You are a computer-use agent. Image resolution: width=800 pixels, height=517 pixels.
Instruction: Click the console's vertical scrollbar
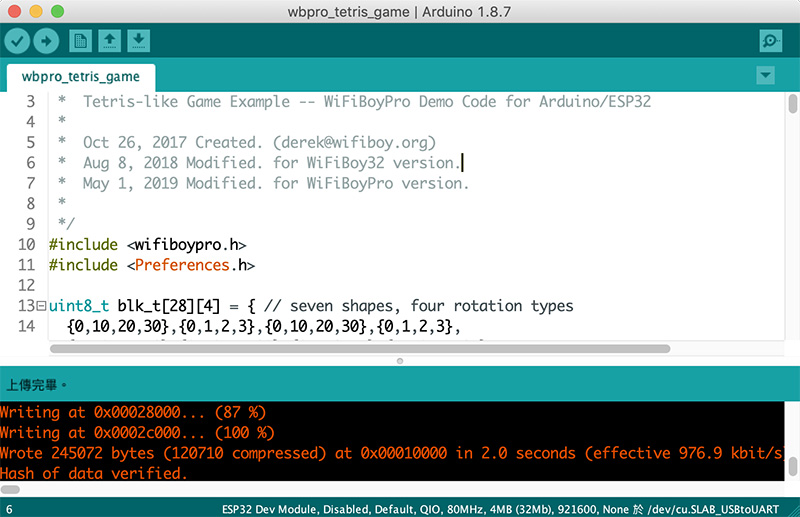point(792,466)
